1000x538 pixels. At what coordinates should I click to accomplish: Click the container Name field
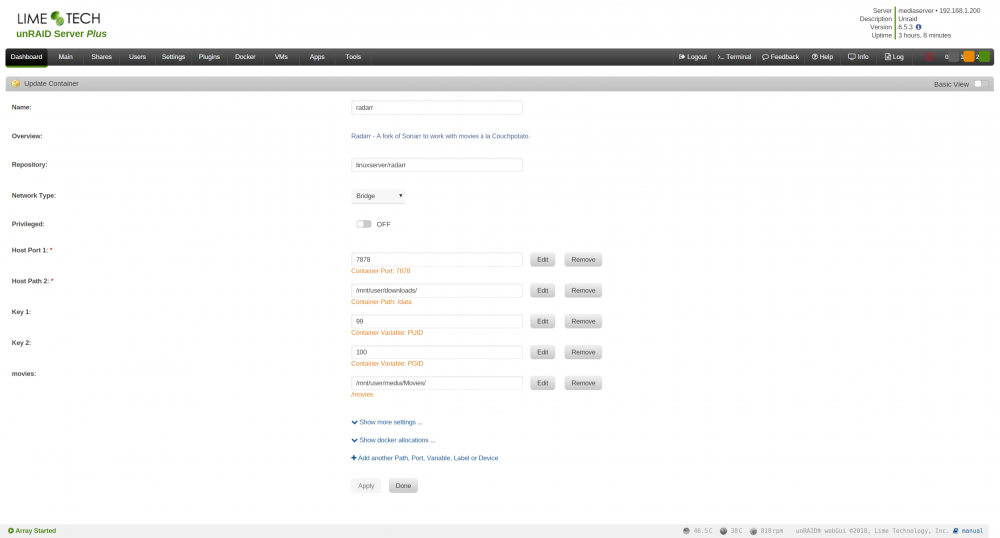[437, 108]
